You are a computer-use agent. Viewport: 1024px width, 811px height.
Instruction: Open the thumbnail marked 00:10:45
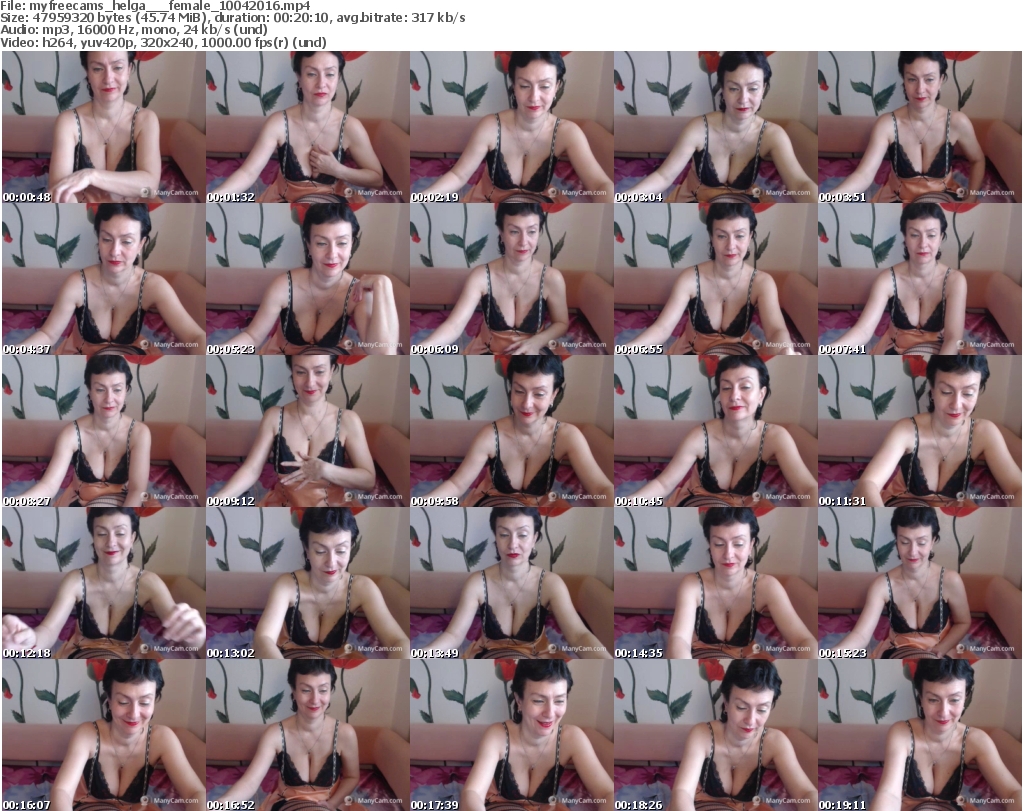coord(715,432)
